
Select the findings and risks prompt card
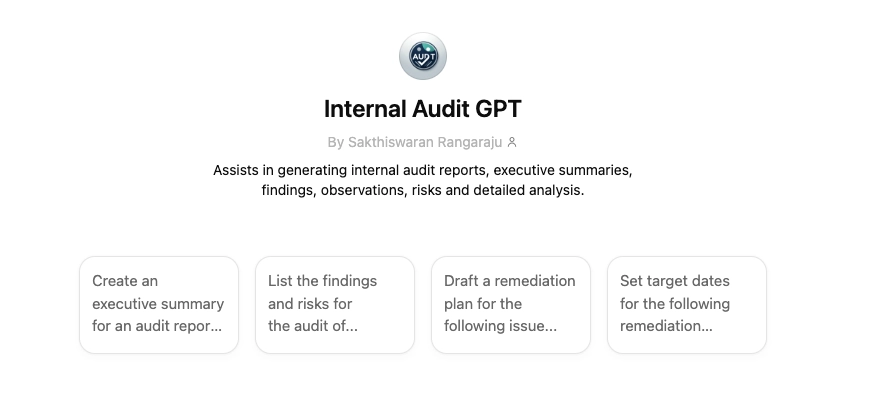tap(335, 305)
